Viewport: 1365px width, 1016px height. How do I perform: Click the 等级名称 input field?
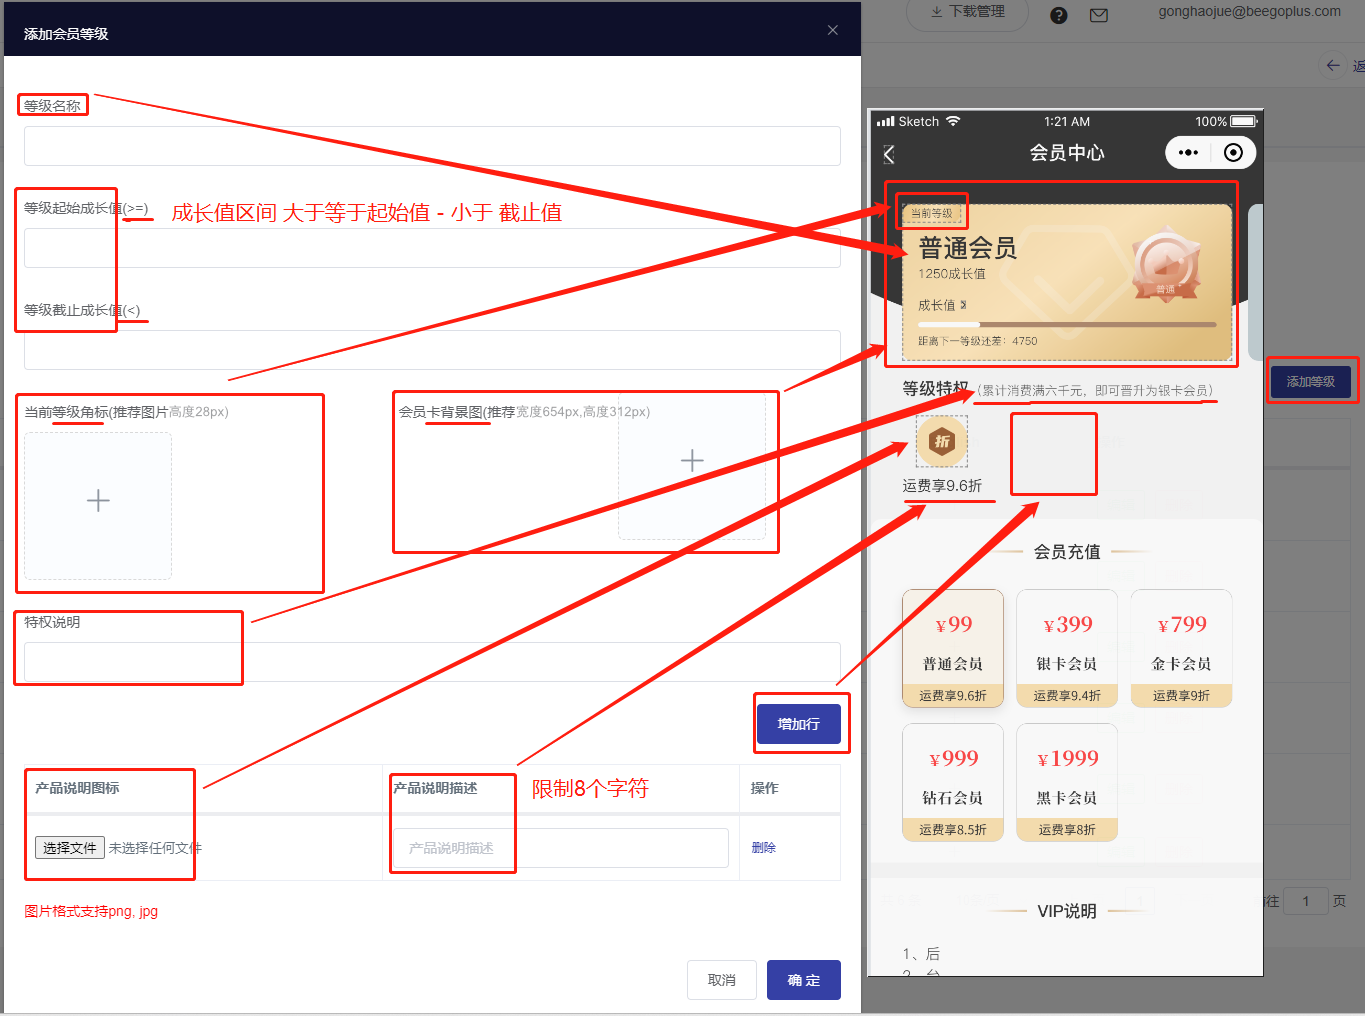432,146
